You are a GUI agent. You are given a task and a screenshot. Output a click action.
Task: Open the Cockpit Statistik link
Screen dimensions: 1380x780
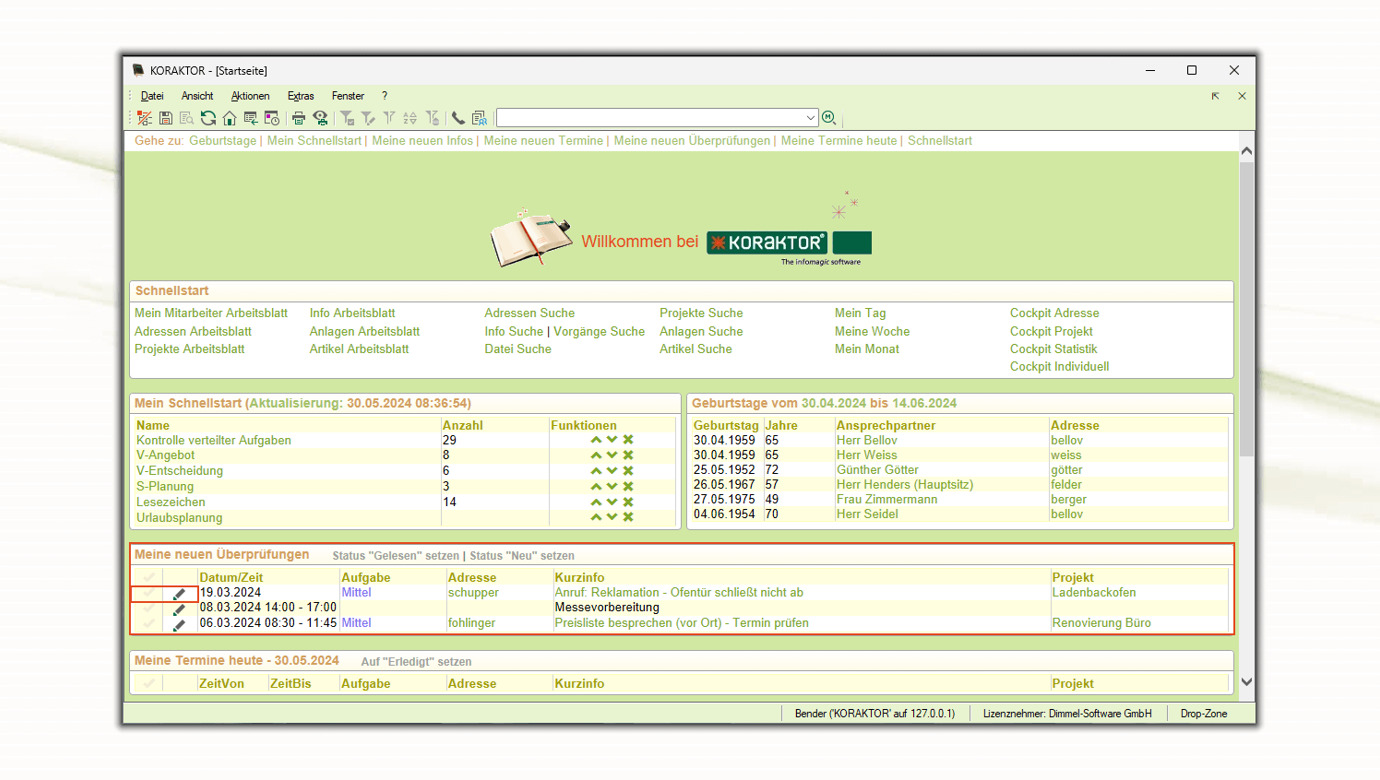[x=1053, y=349]
